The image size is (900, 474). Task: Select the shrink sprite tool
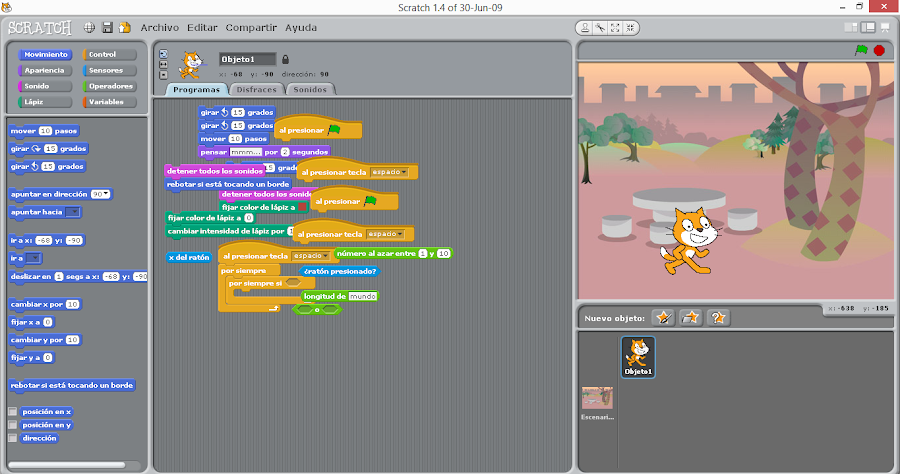pos(630,28)
